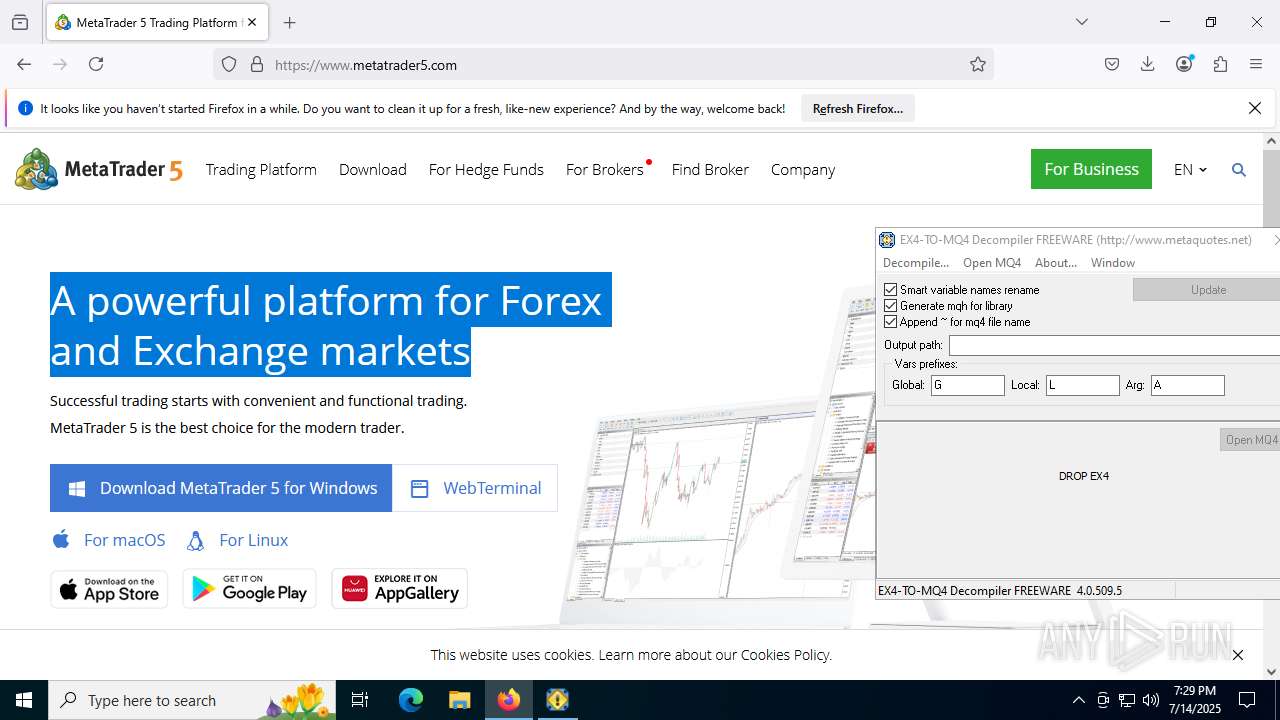1280x720 pixels.
Task: Click the taskbar search box
Action: (192, 700)
